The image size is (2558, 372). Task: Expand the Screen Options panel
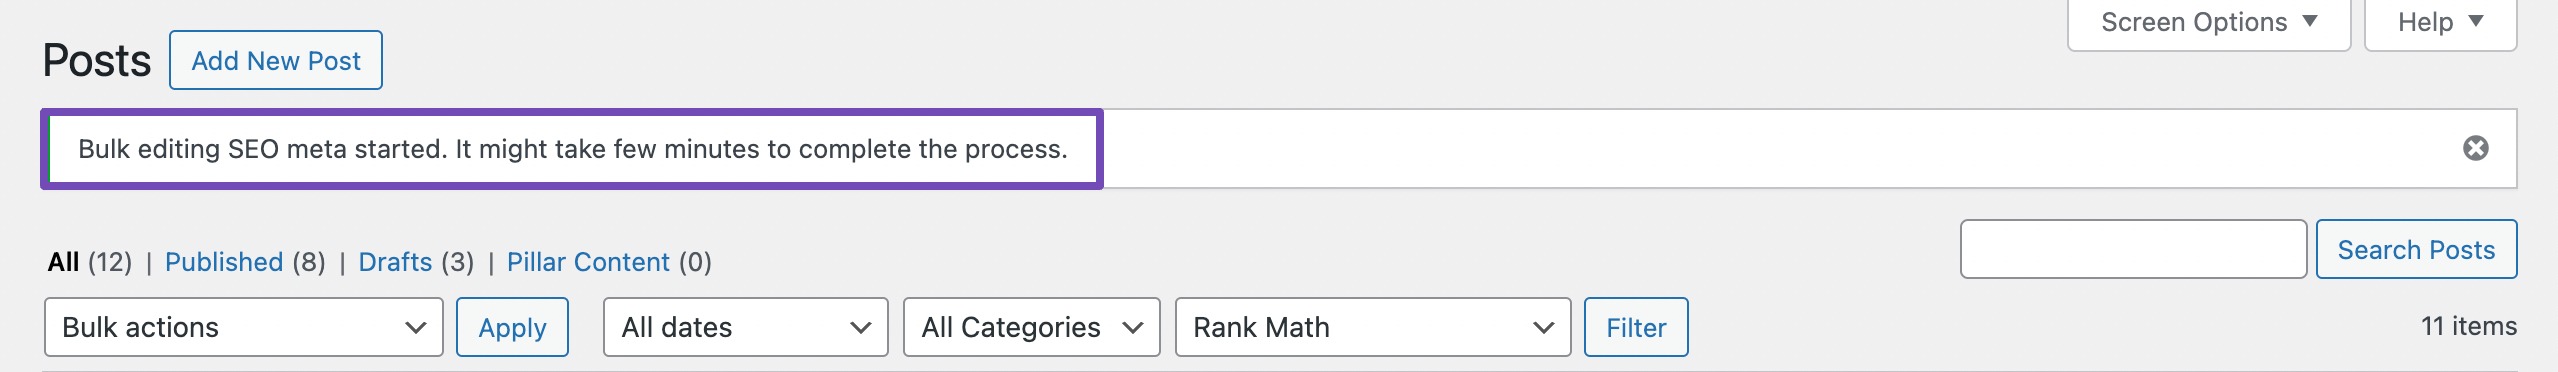point(2208,22)
